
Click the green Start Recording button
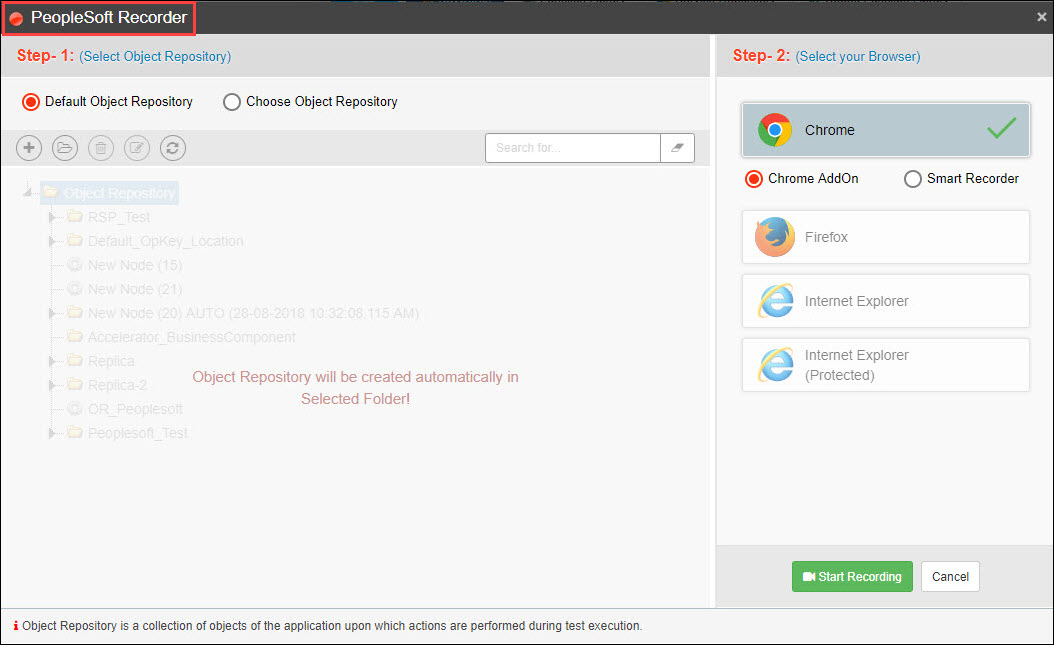(852, 576)
